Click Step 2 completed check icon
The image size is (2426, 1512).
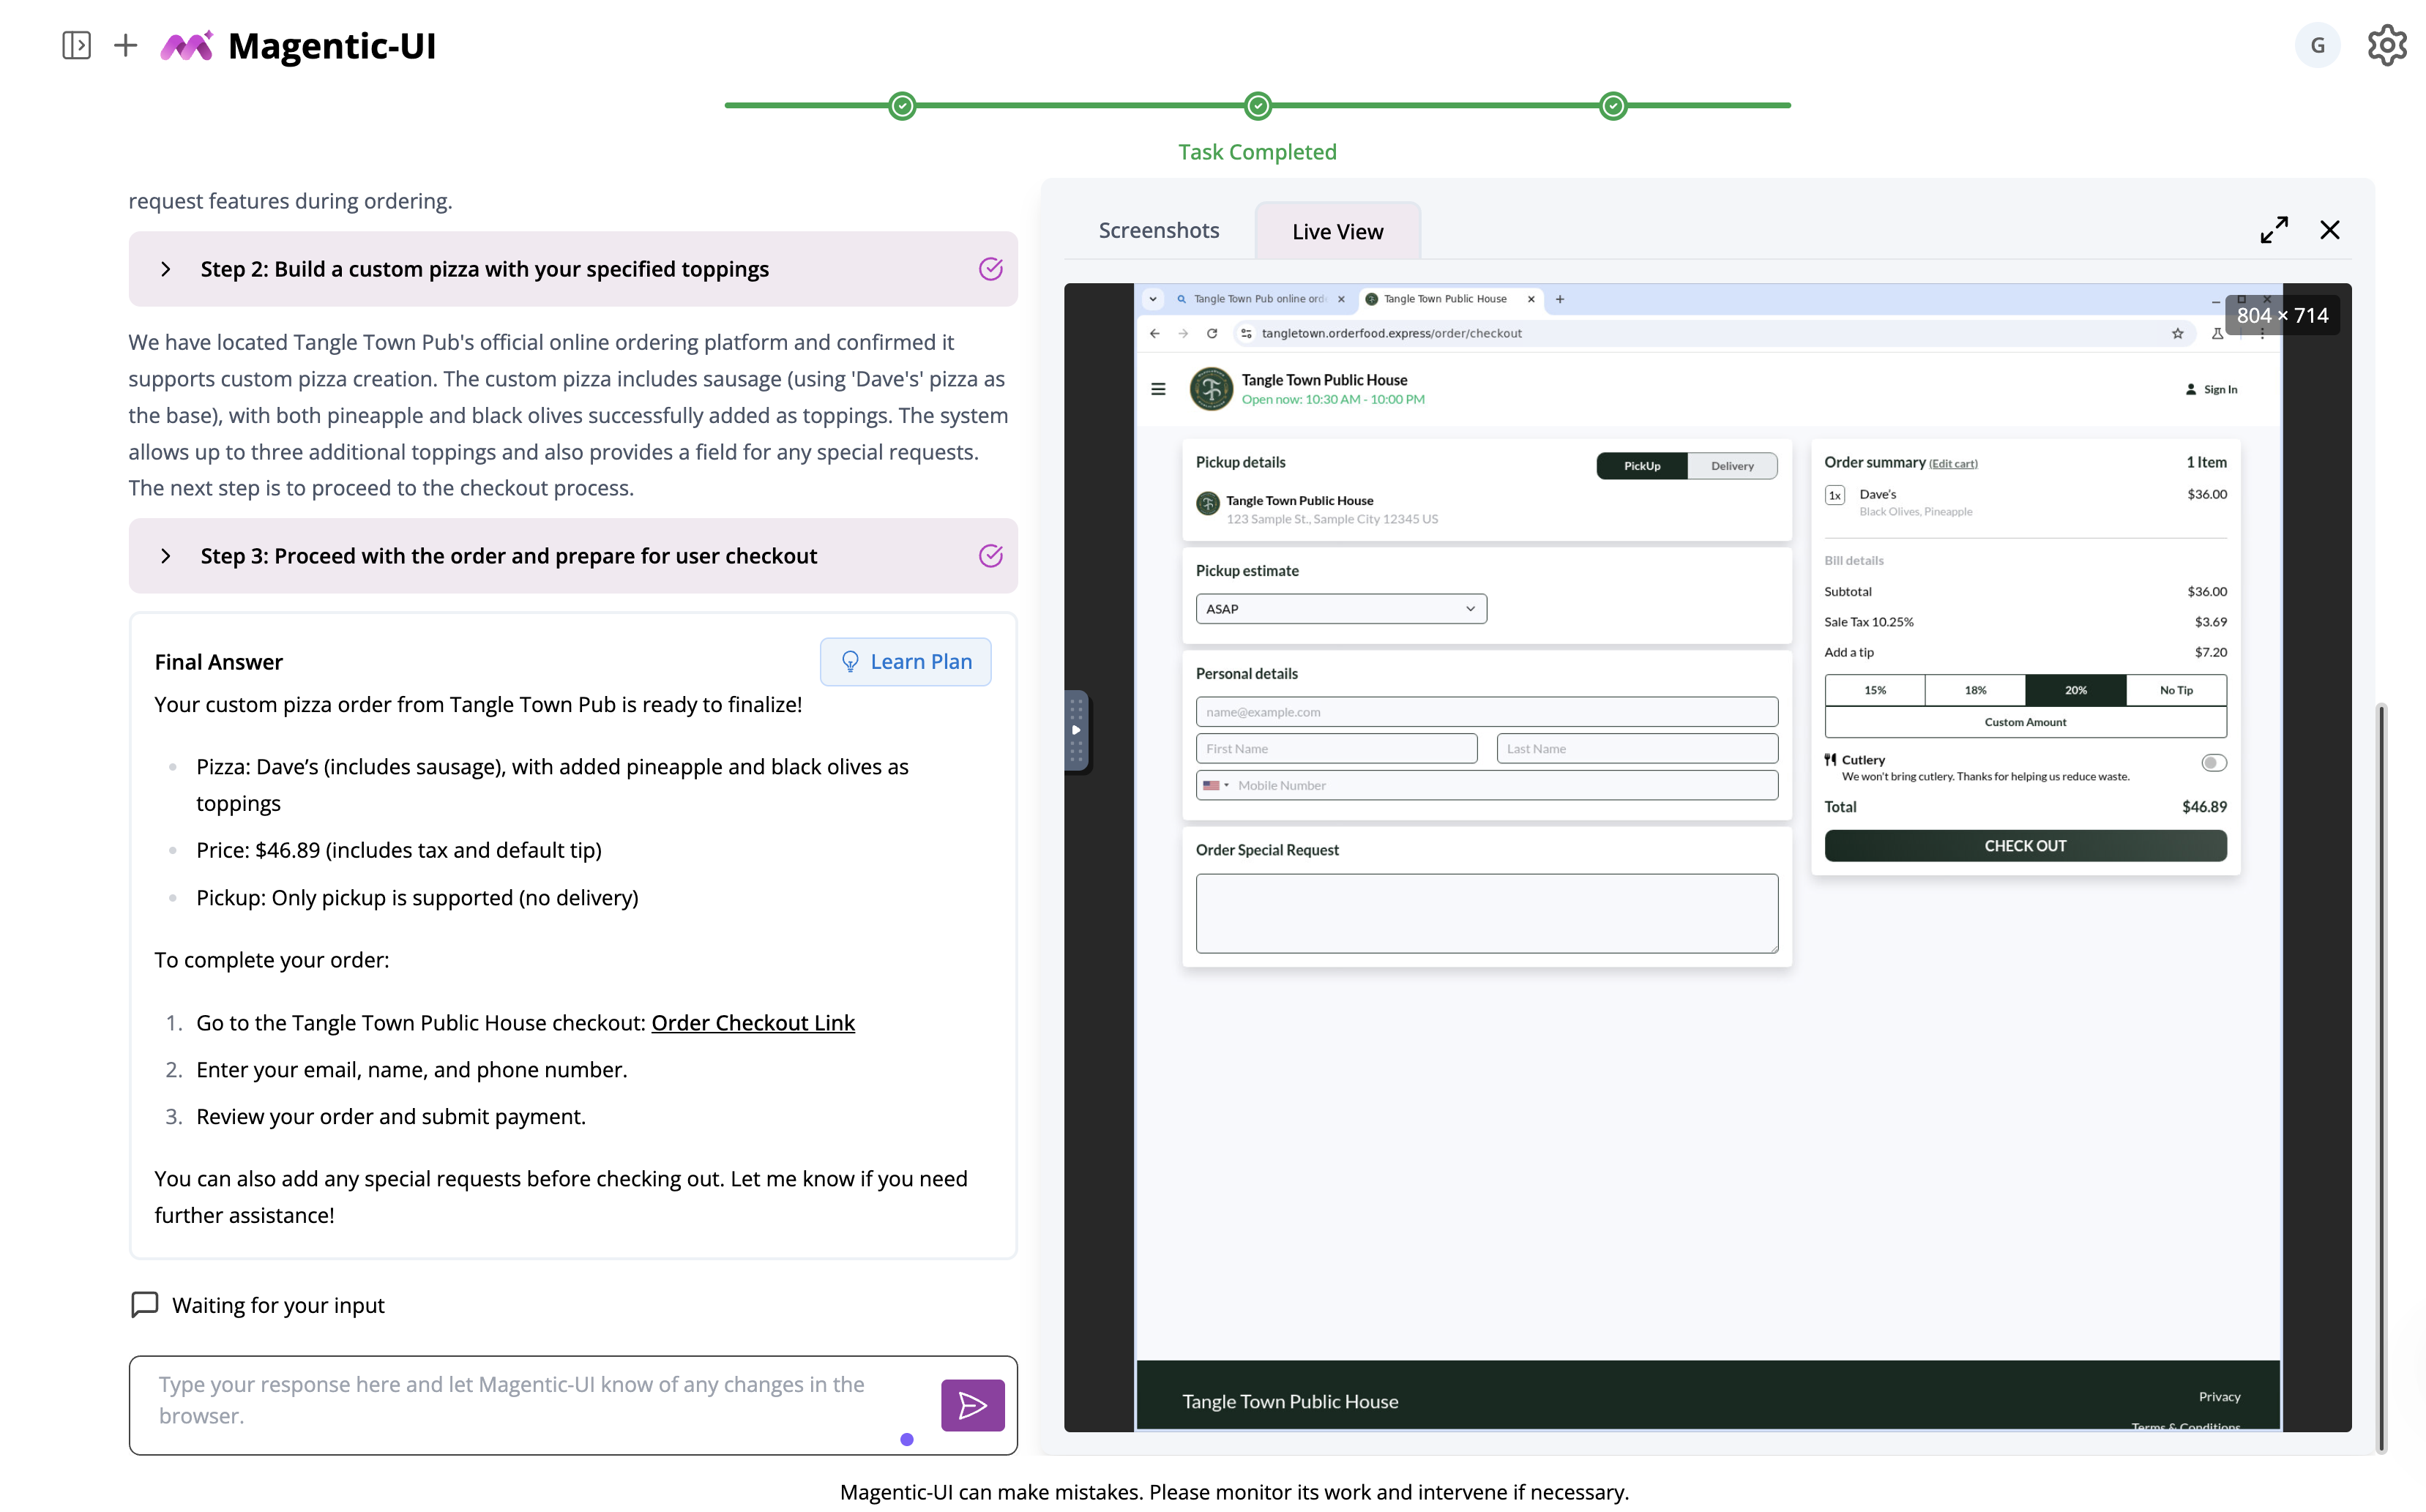990,268
